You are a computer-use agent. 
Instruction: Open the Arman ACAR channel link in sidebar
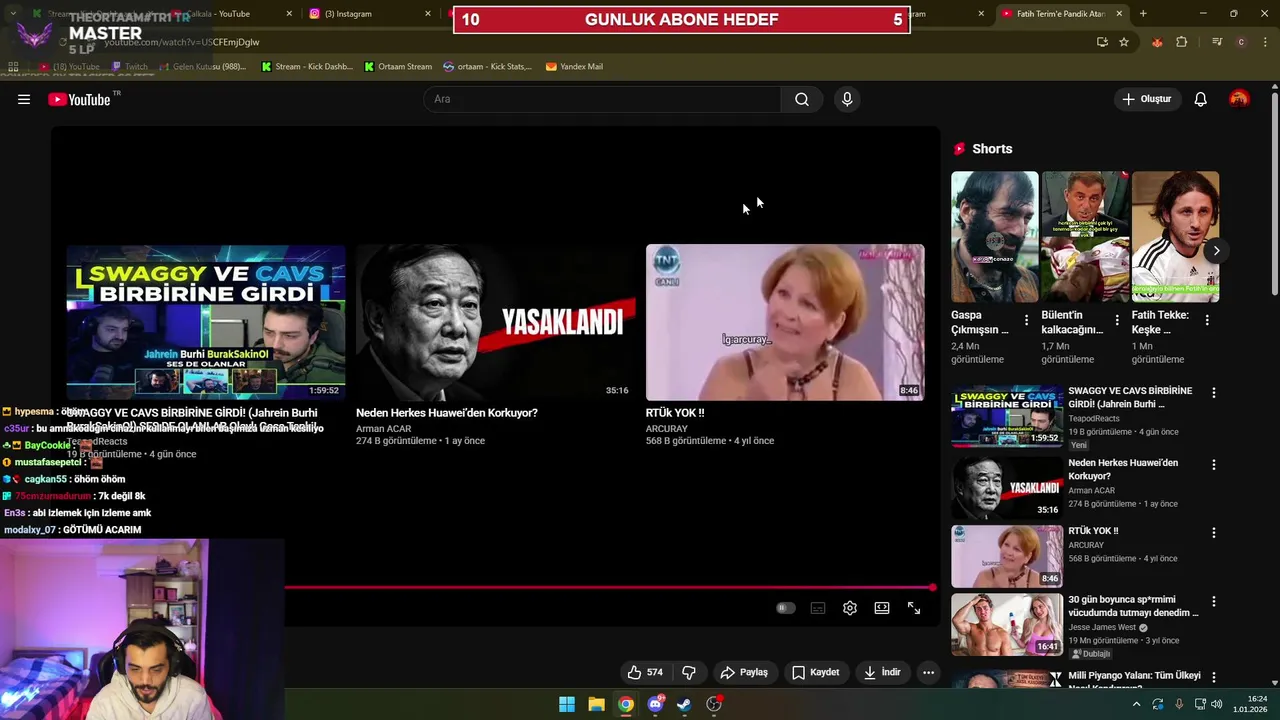point(1091,490)
